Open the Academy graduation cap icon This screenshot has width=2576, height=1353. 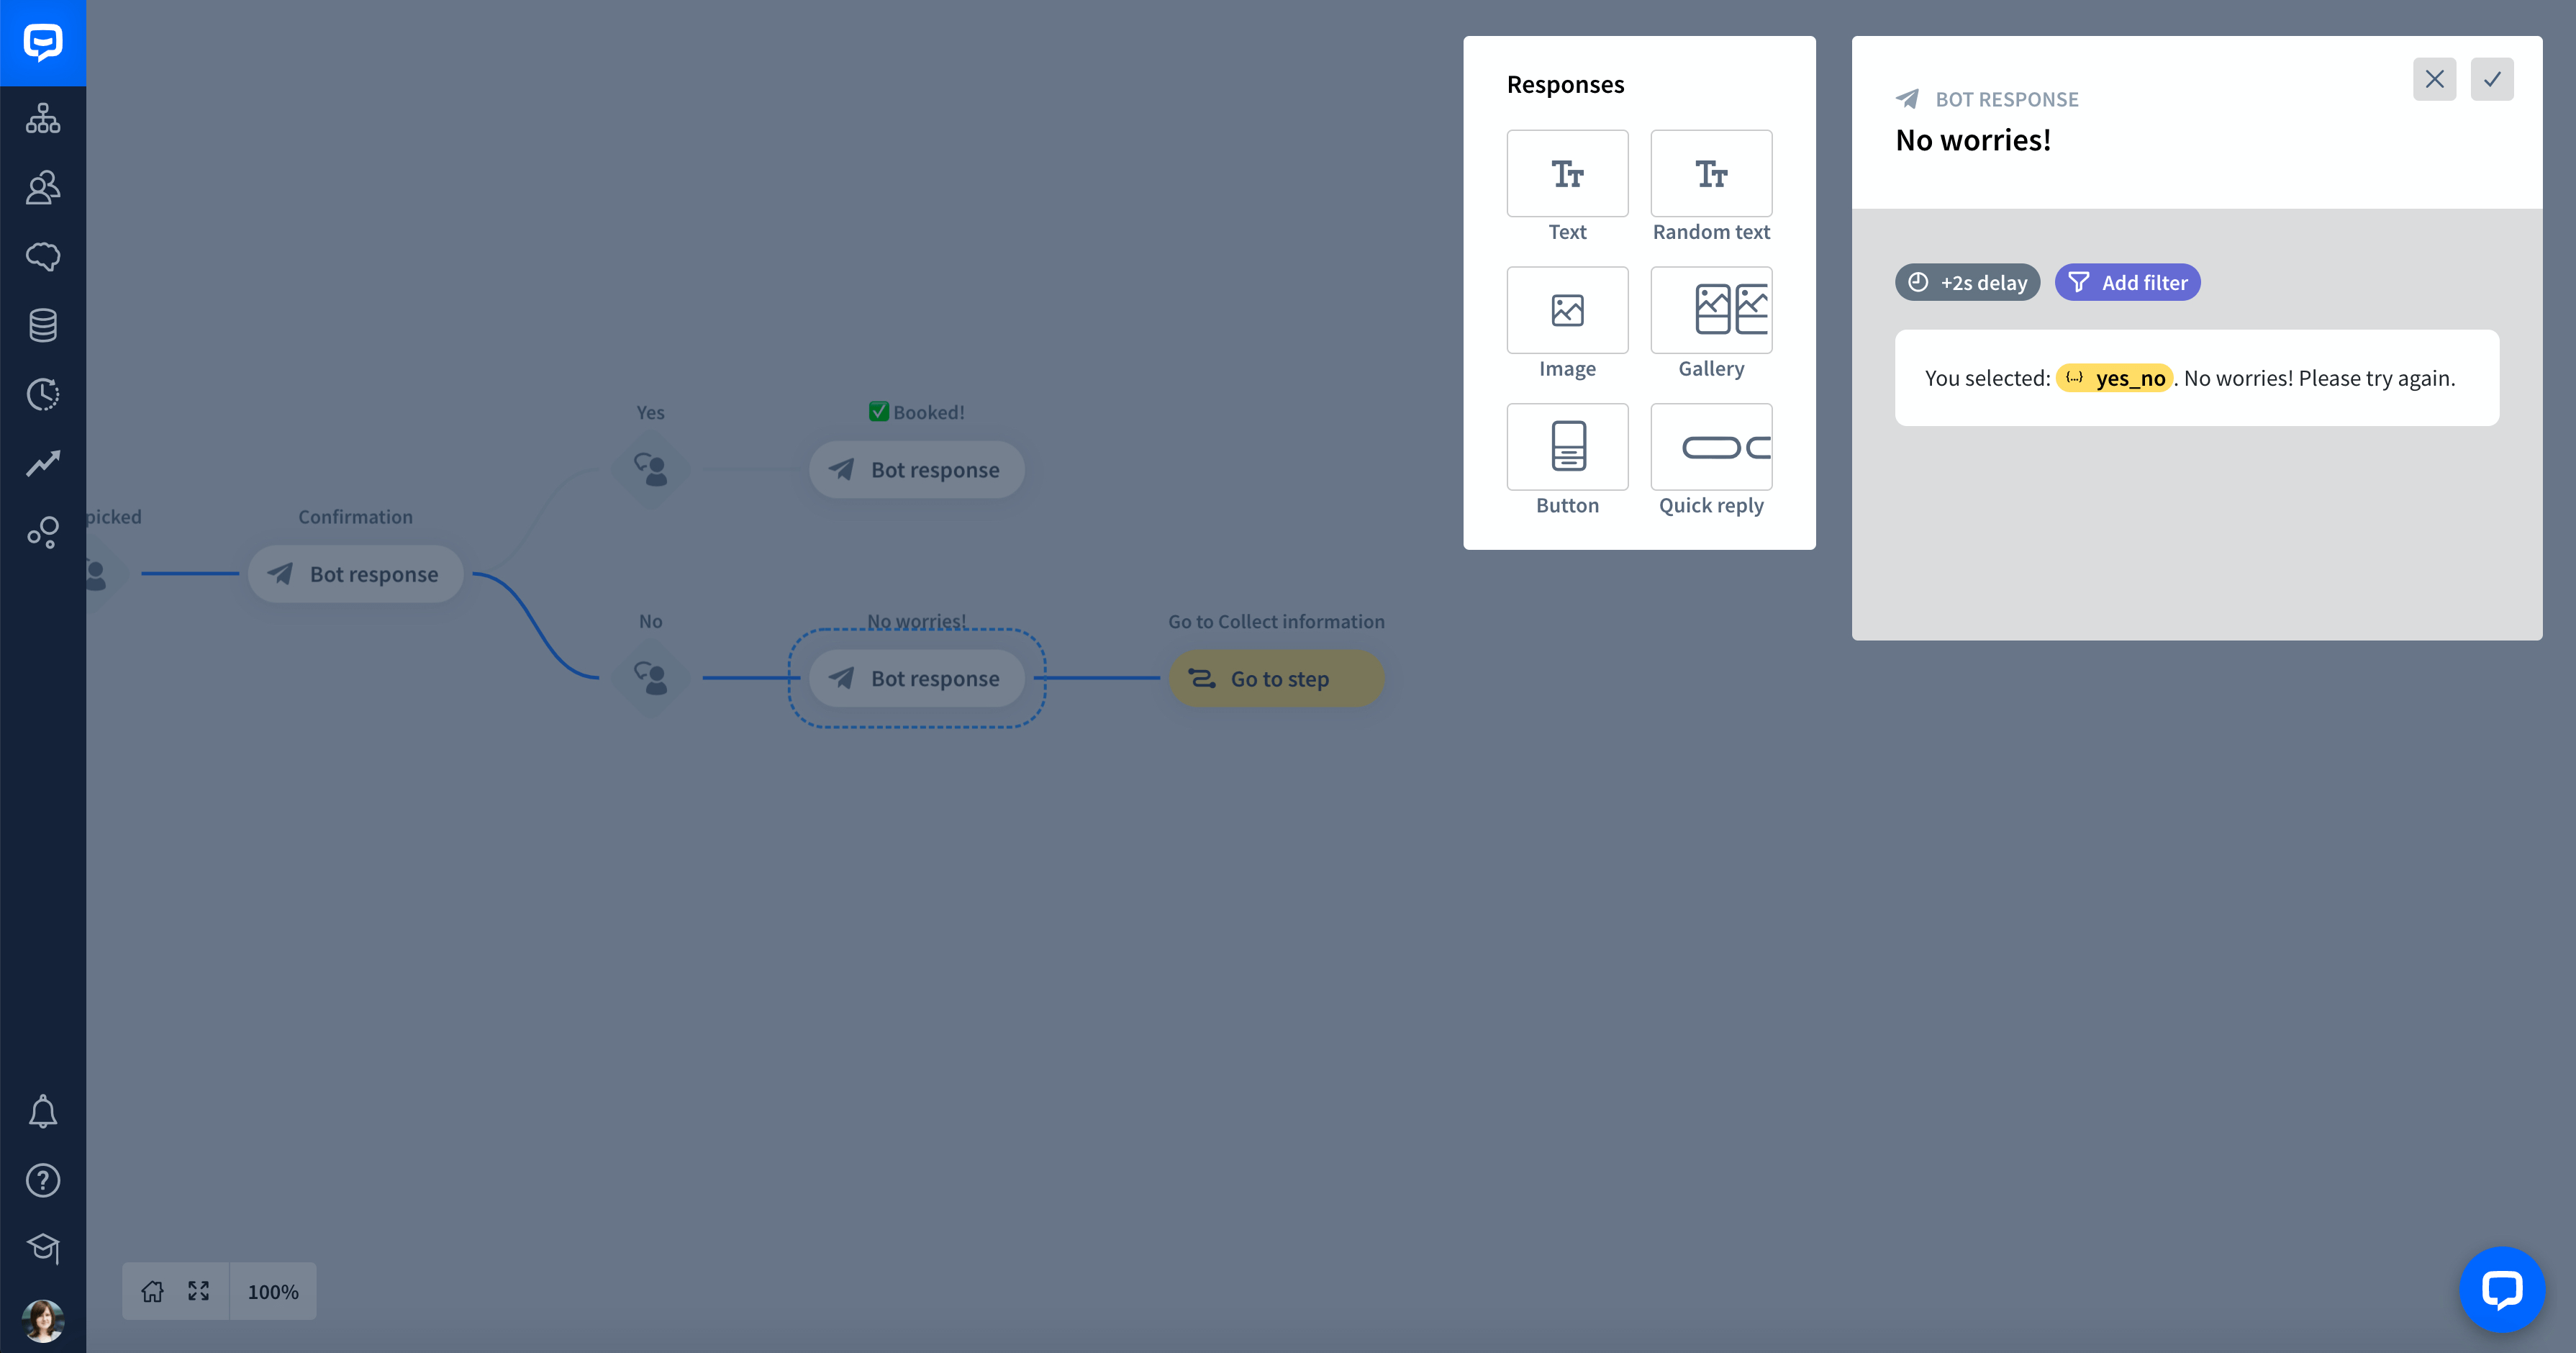(x=43, y=1248)
